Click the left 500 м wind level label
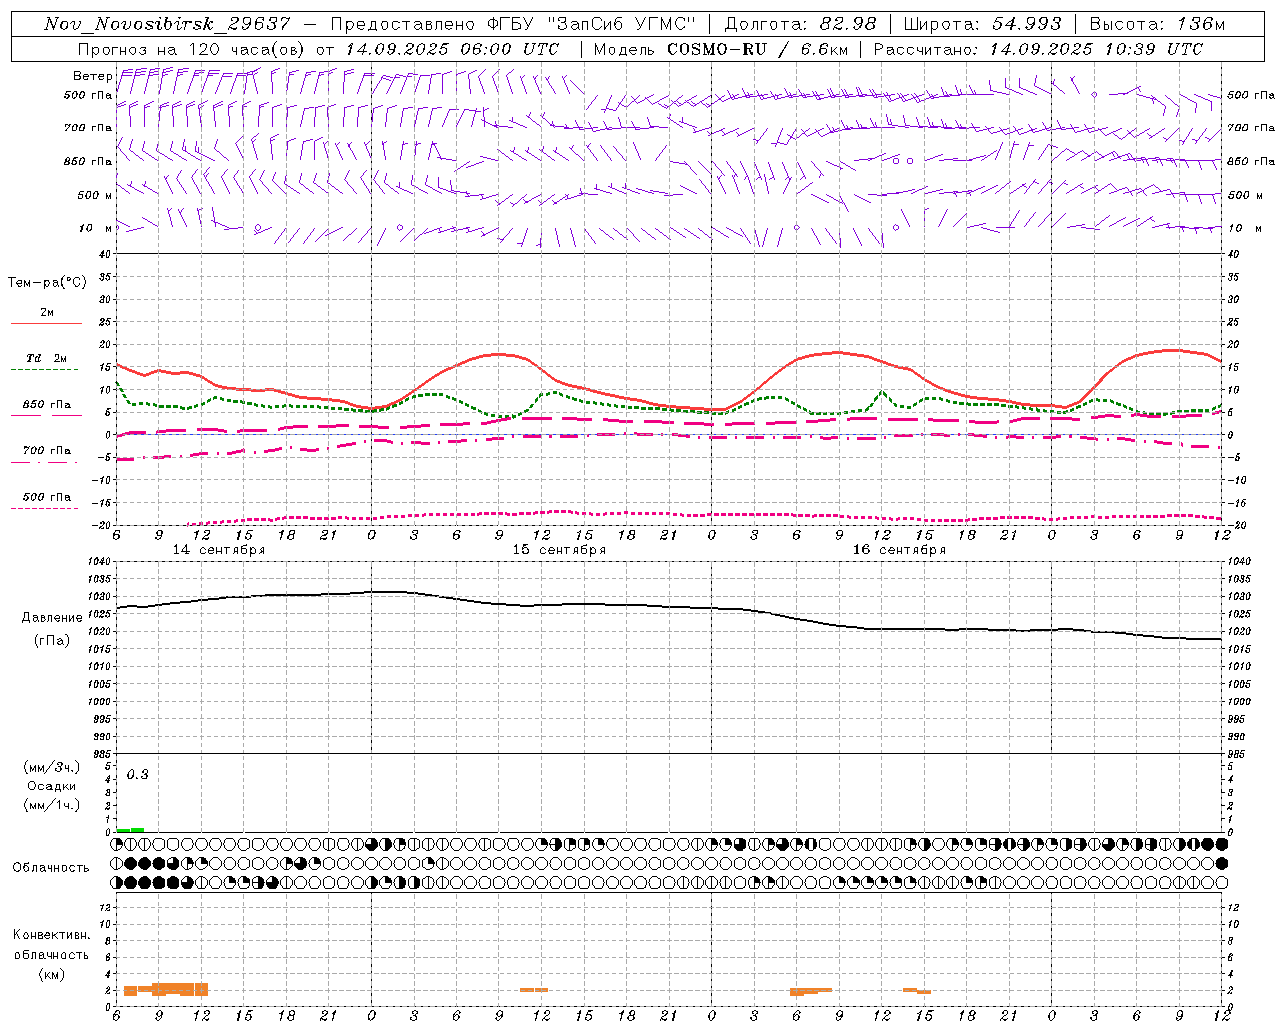 pos(95,195)
